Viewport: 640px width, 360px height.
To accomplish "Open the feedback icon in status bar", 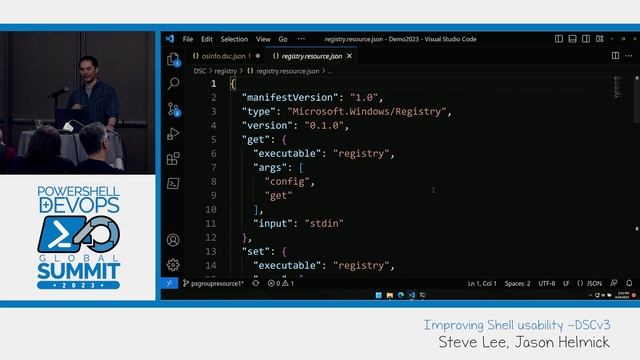I will [613, 283].
